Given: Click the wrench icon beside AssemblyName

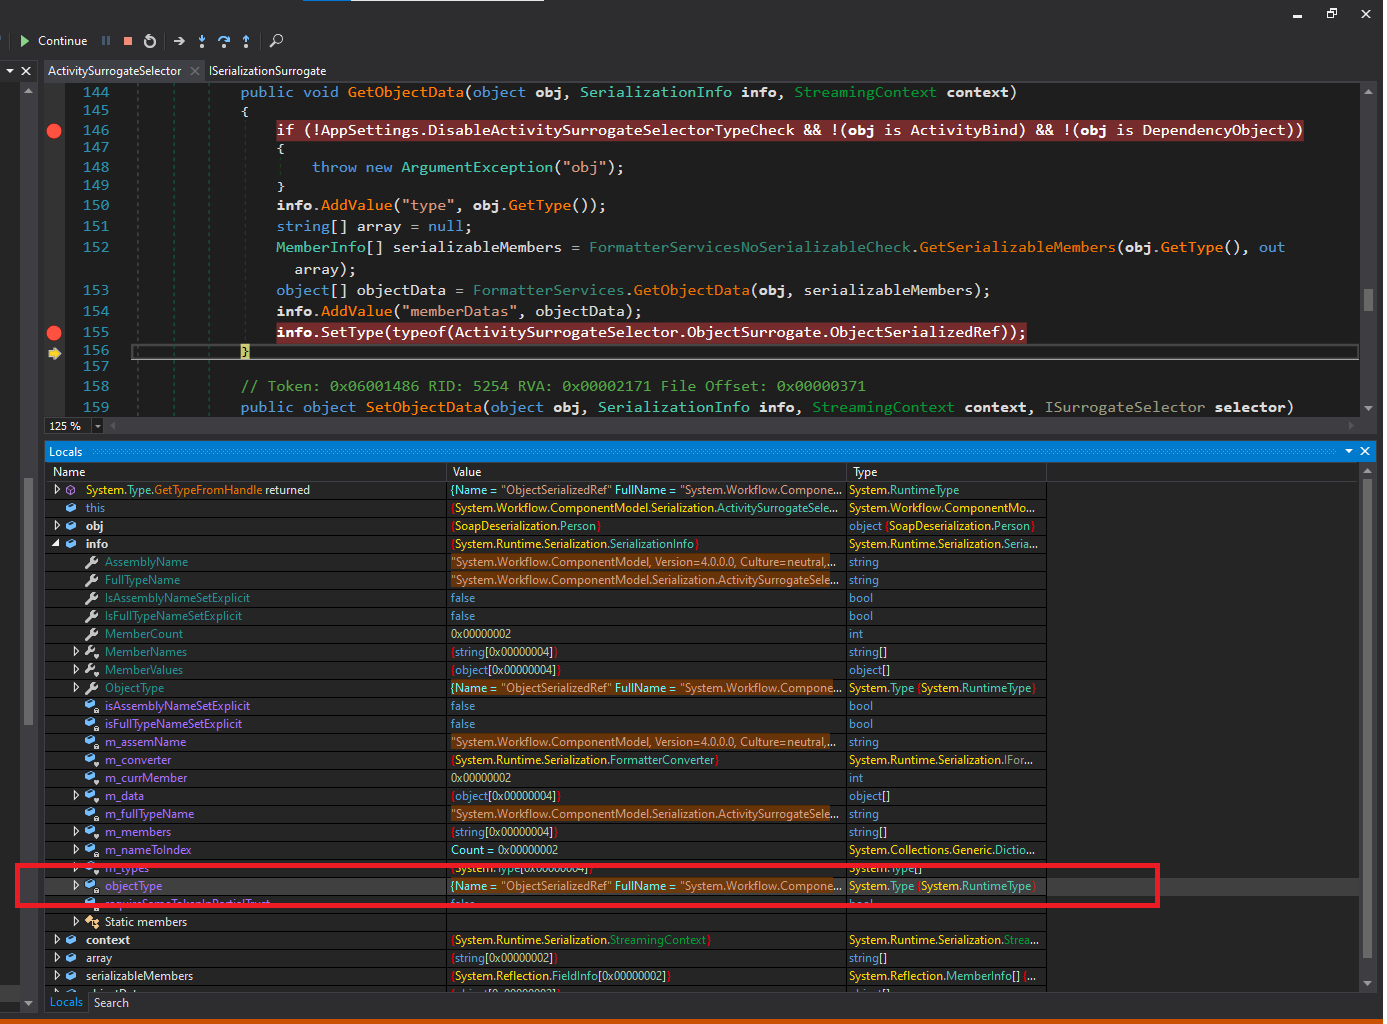Looking at the screenshot, I should [x=91, y=562].
